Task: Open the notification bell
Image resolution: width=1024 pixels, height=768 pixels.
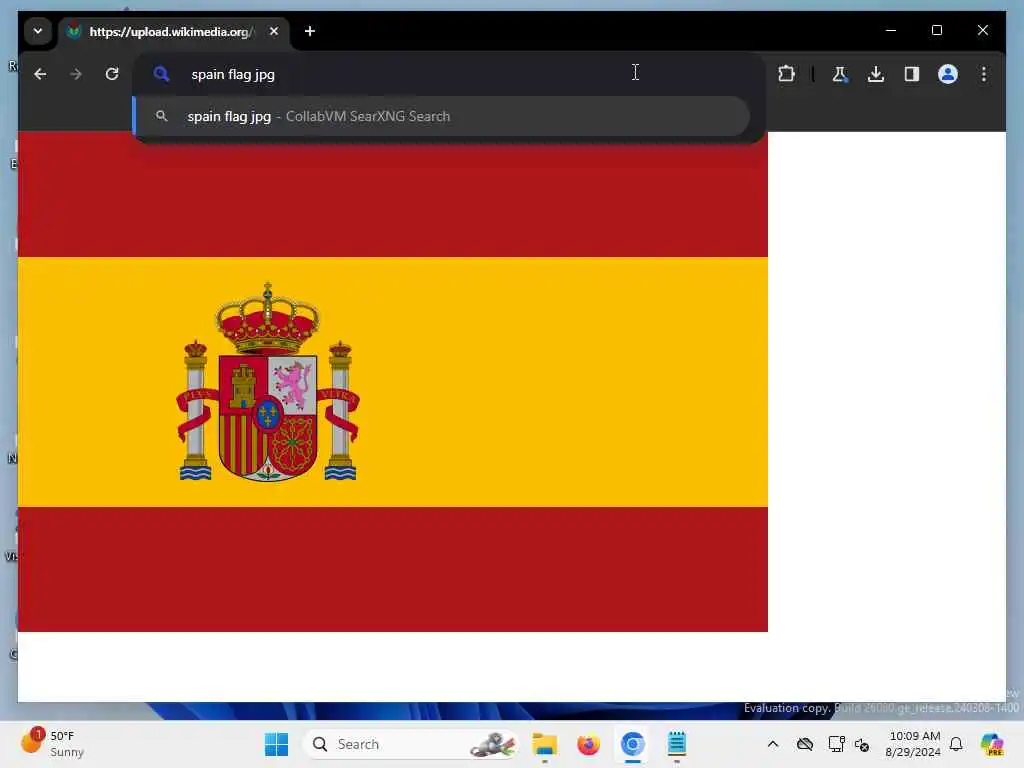Action: (956, 744)
